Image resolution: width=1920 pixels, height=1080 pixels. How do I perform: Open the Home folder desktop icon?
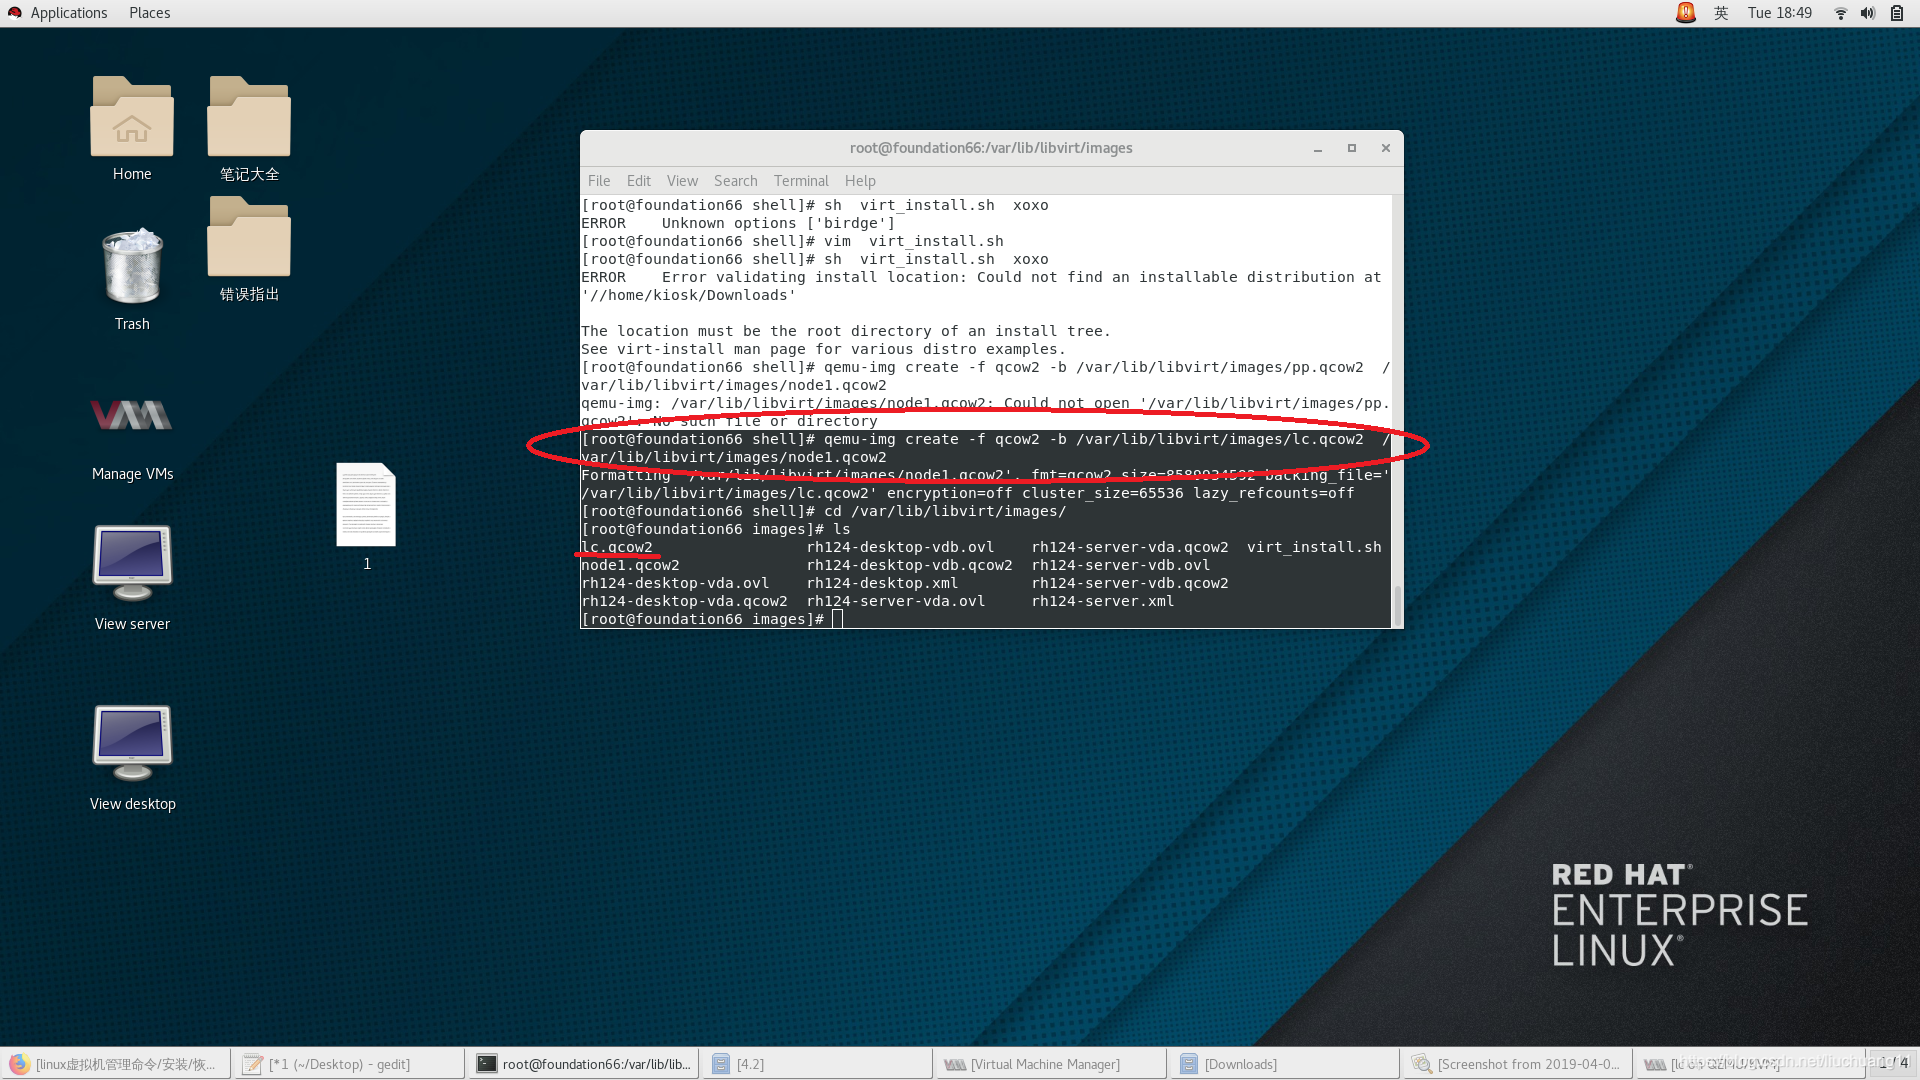click(132, 128)
